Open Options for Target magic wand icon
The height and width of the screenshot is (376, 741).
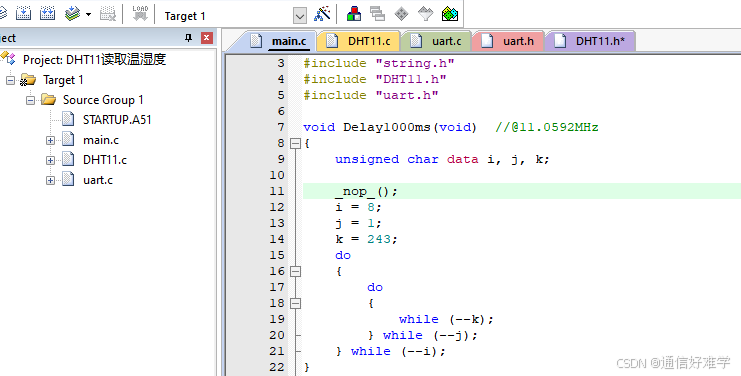322,14
